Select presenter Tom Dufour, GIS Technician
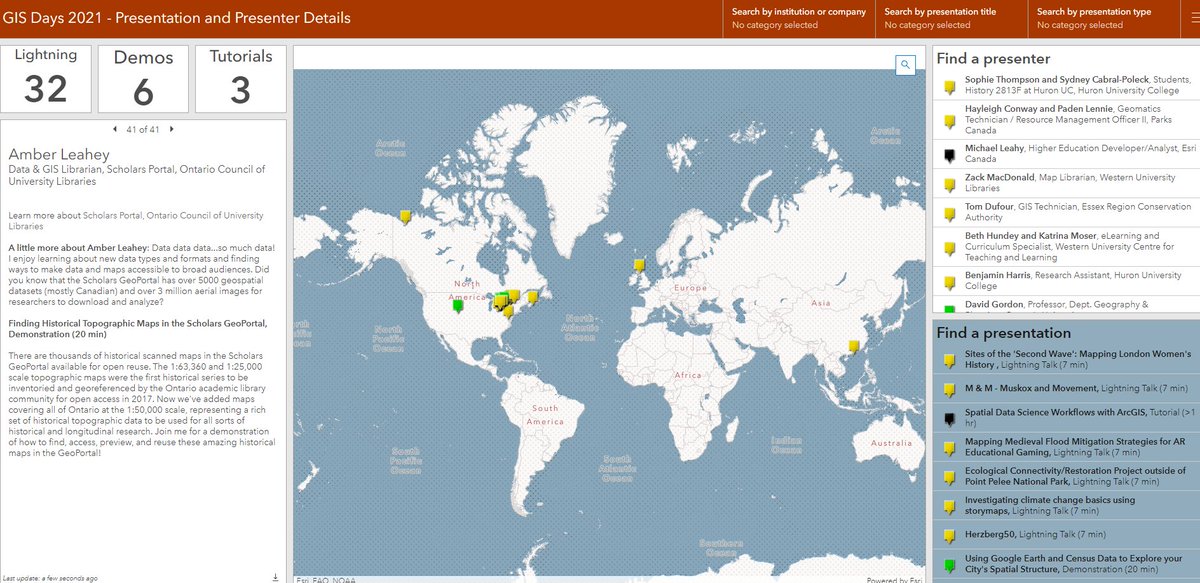1200x583 pixels. point(1064,213)
